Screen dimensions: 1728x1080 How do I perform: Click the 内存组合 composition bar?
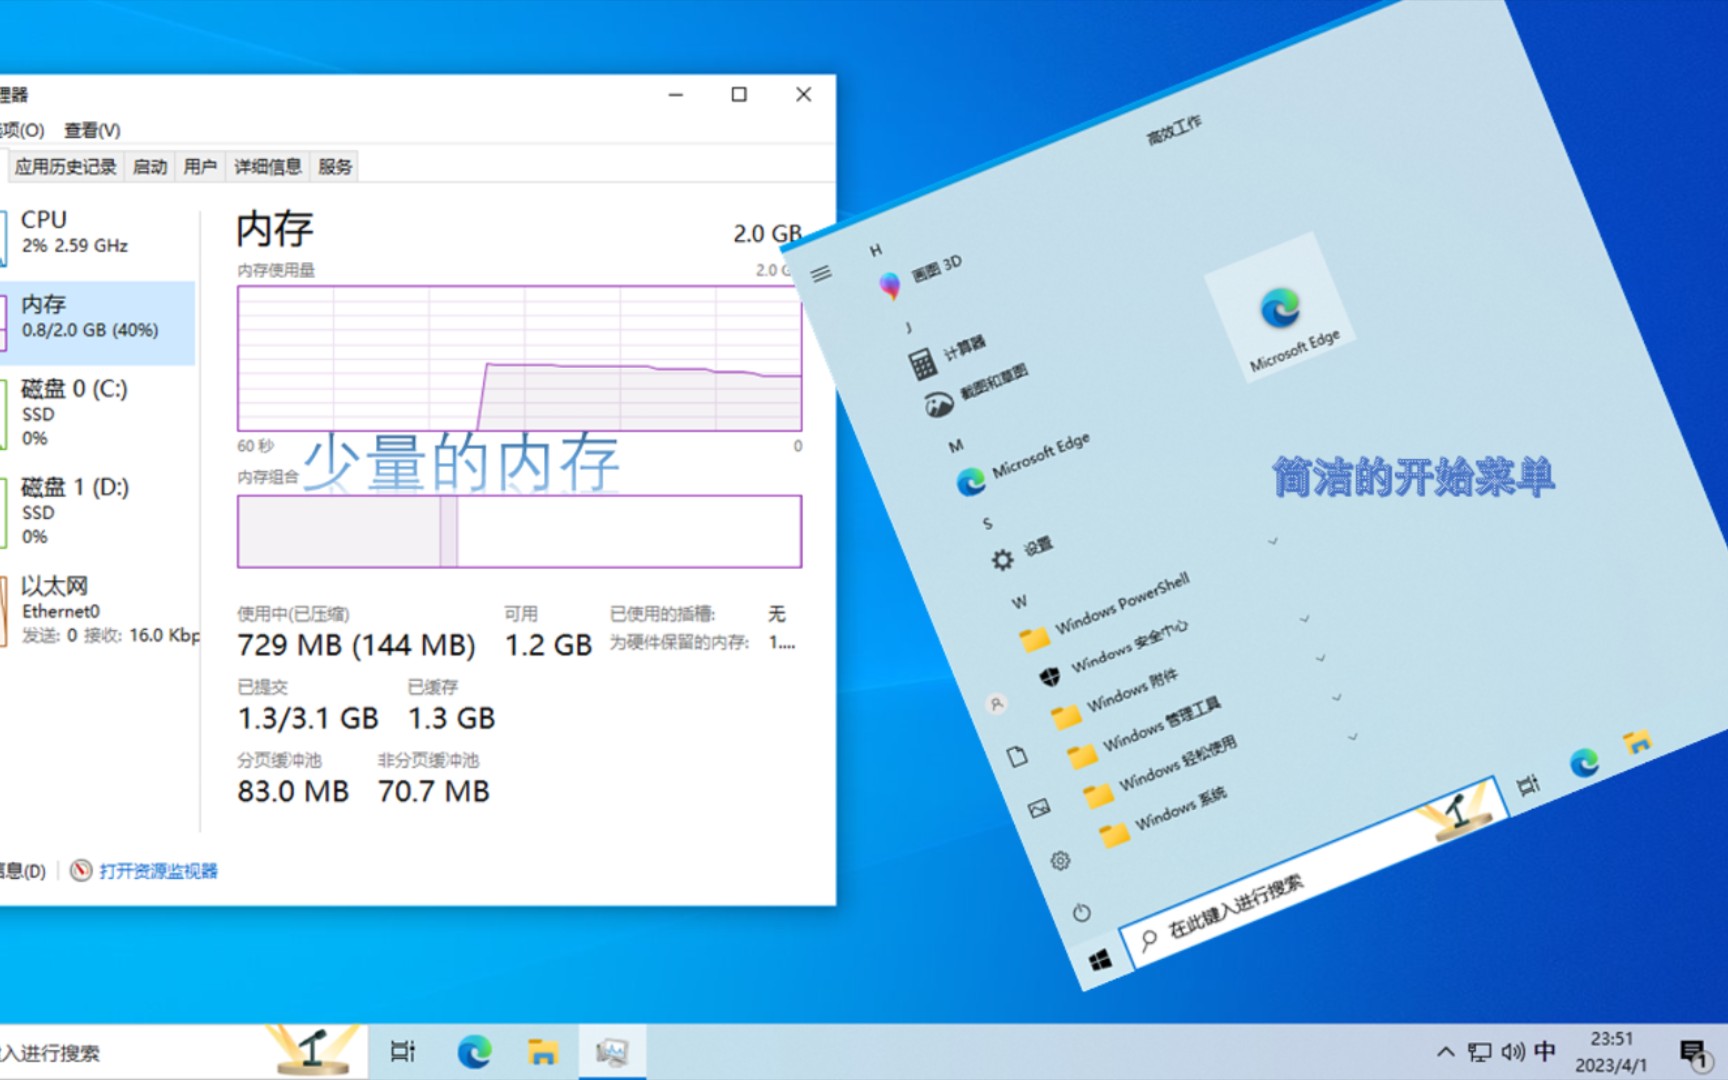point(519,531)
